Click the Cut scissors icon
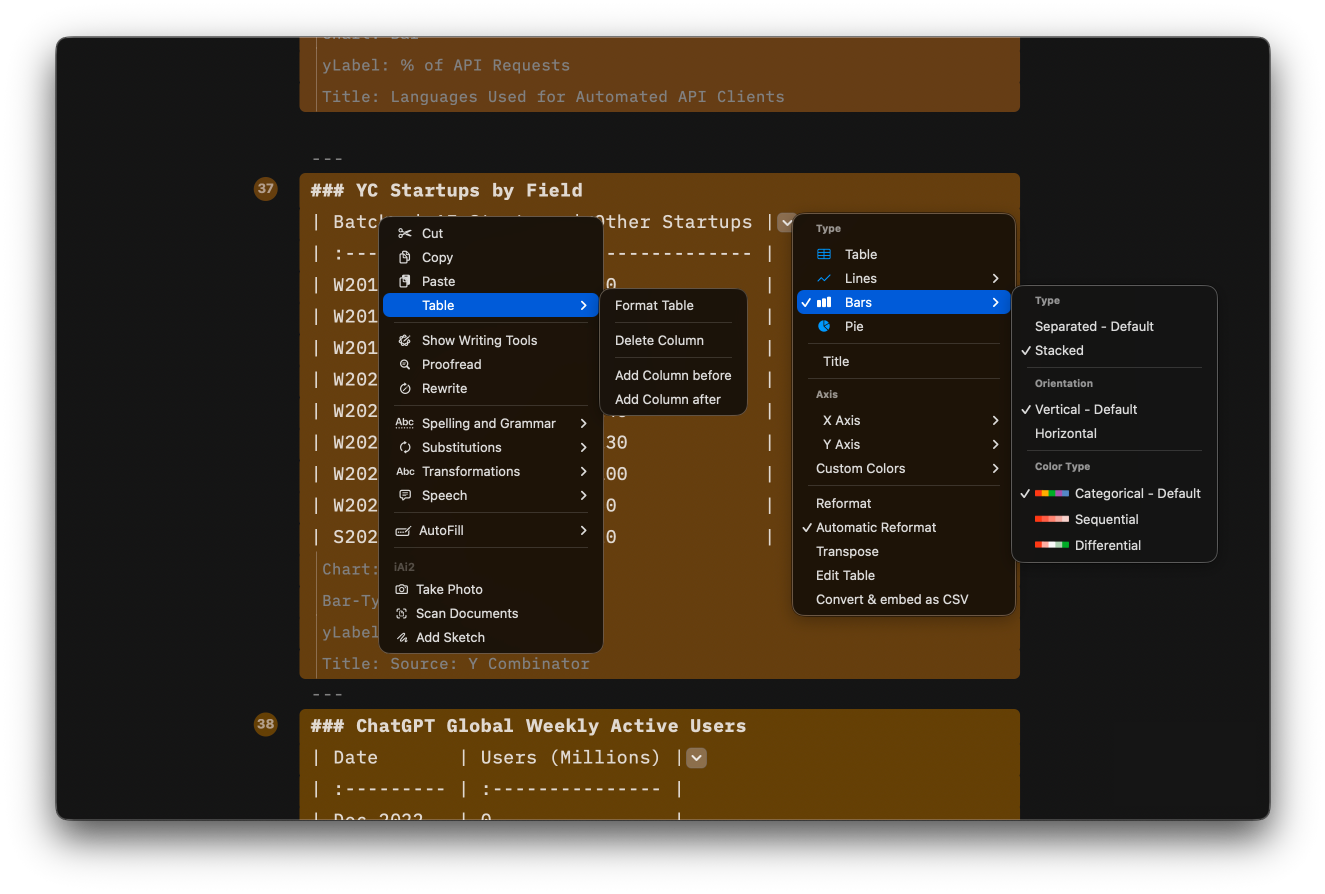This screenshot has width=1325, height=894. click(404, 233)
